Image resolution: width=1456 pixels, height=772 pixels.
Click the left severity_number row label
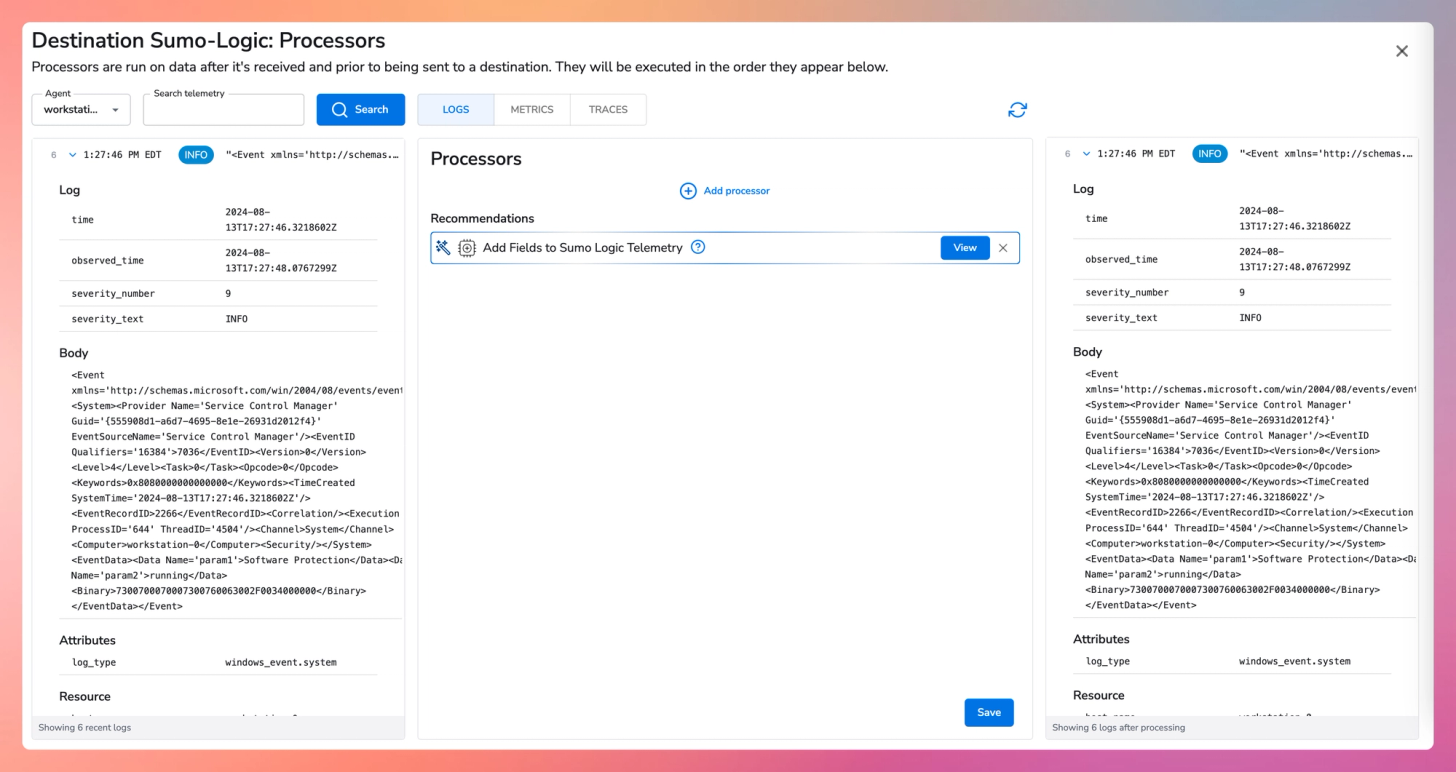113,294
